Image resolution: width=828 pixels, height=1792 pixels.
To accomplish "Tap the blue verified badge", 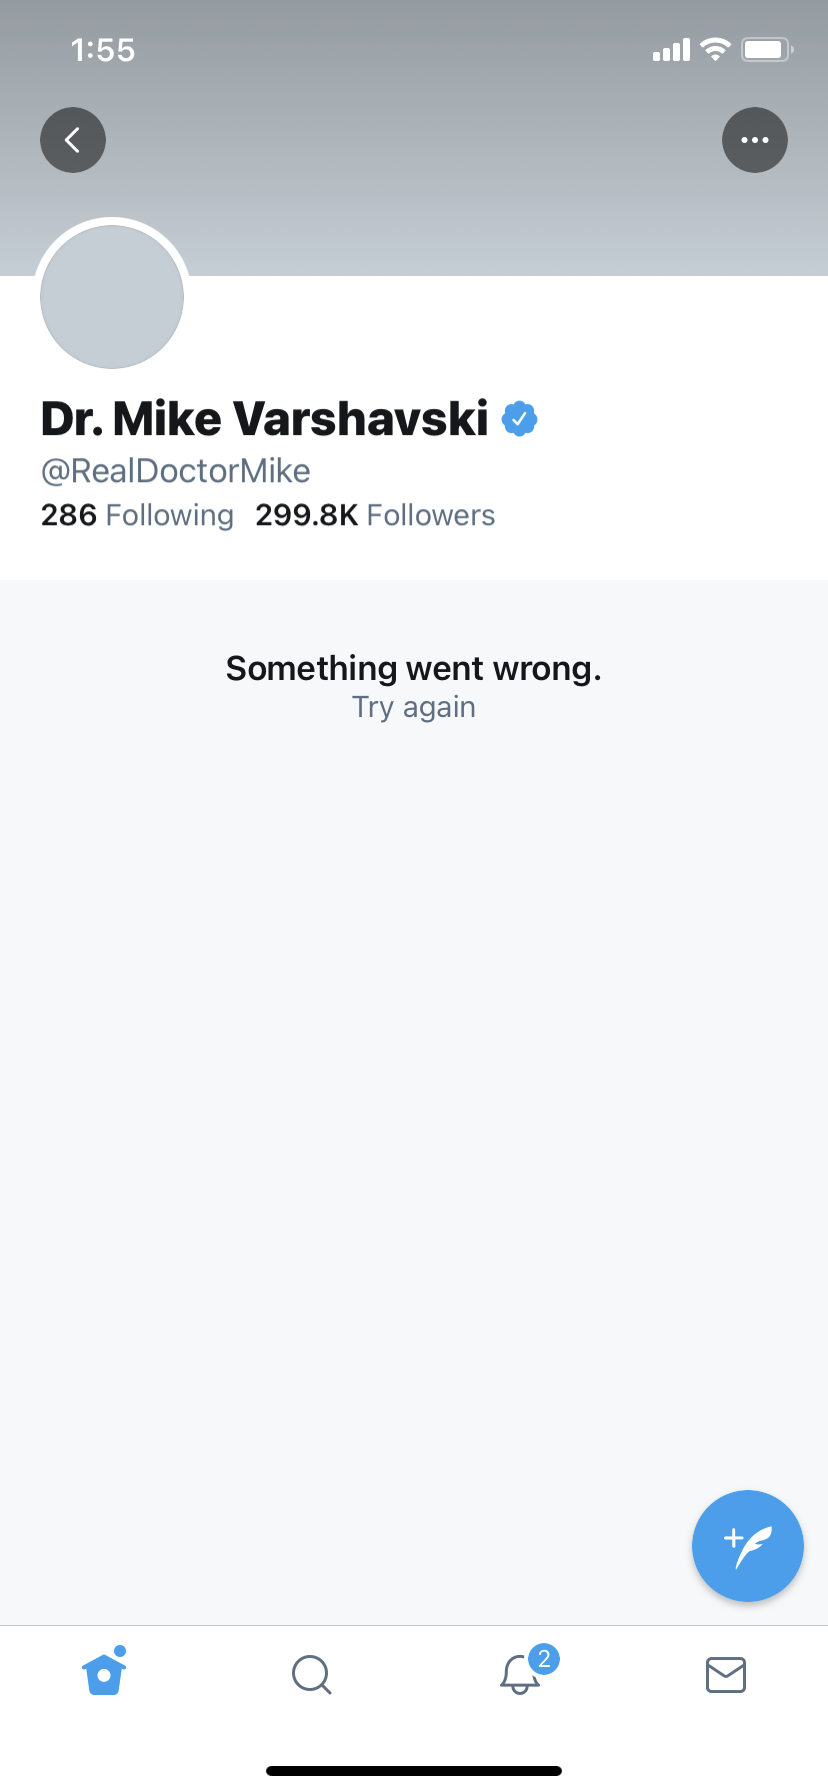I will click(x=519, y=419).
